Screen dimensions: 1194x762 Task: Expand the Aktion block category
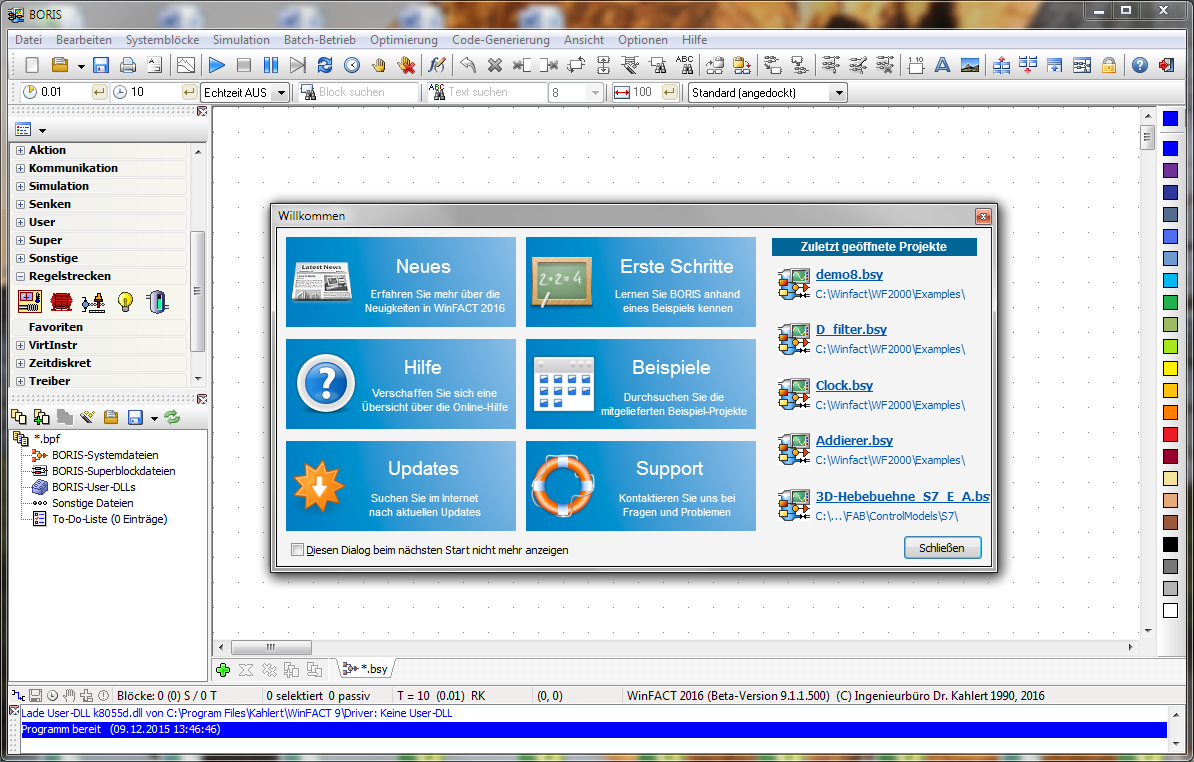pyautogui.click(x=21, y=151)
